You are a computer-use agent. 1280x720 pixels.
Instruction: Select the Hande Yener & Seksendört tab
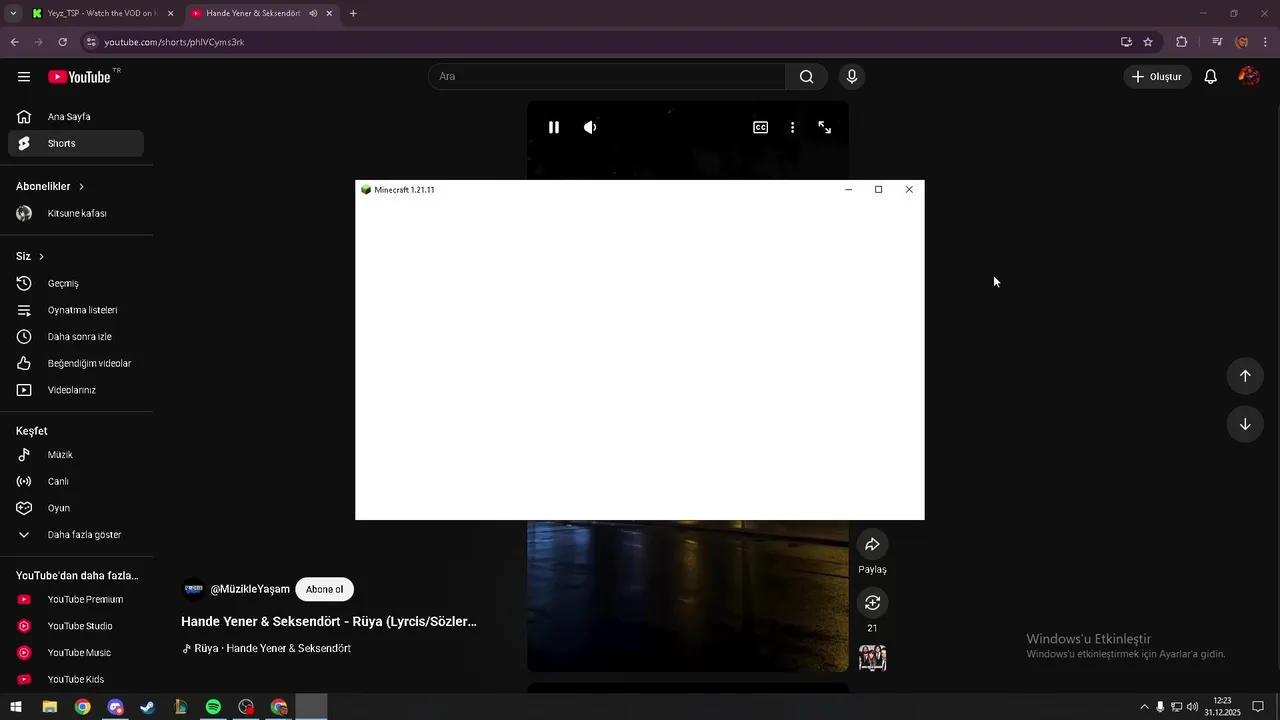(x=252, y=13)
